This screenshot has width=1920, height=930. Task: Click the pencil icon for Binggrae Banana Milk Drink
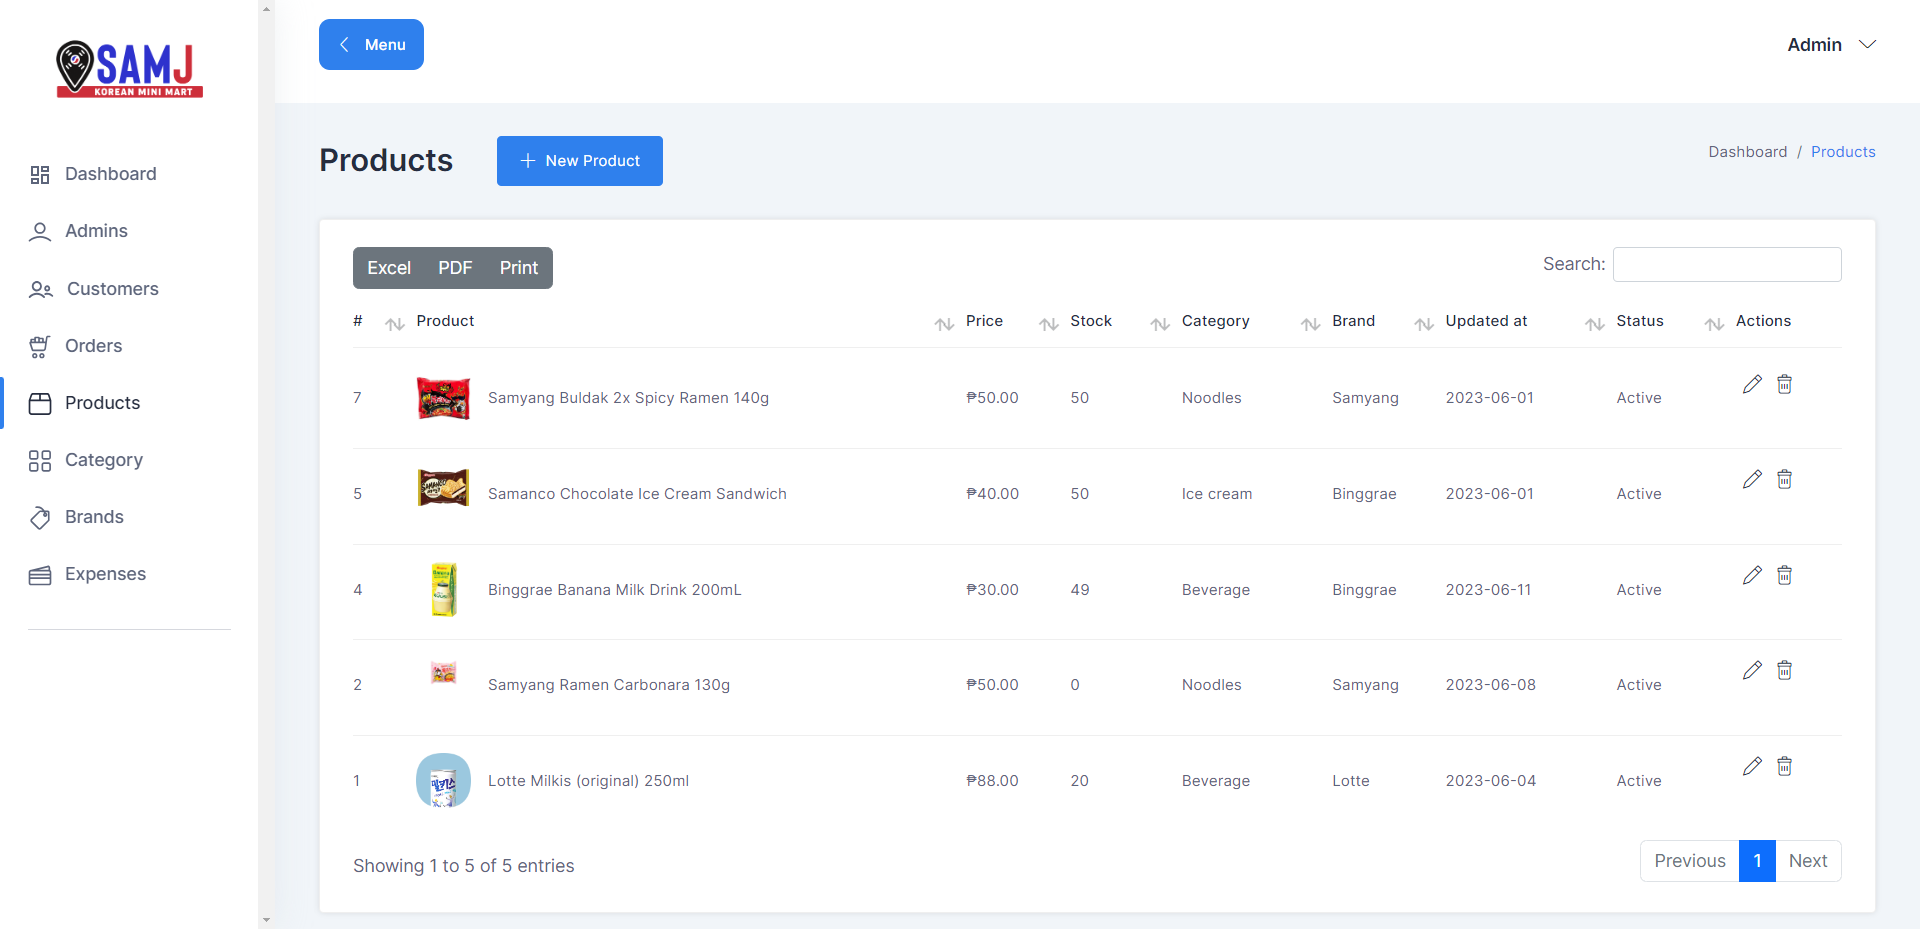point(1752,575)
